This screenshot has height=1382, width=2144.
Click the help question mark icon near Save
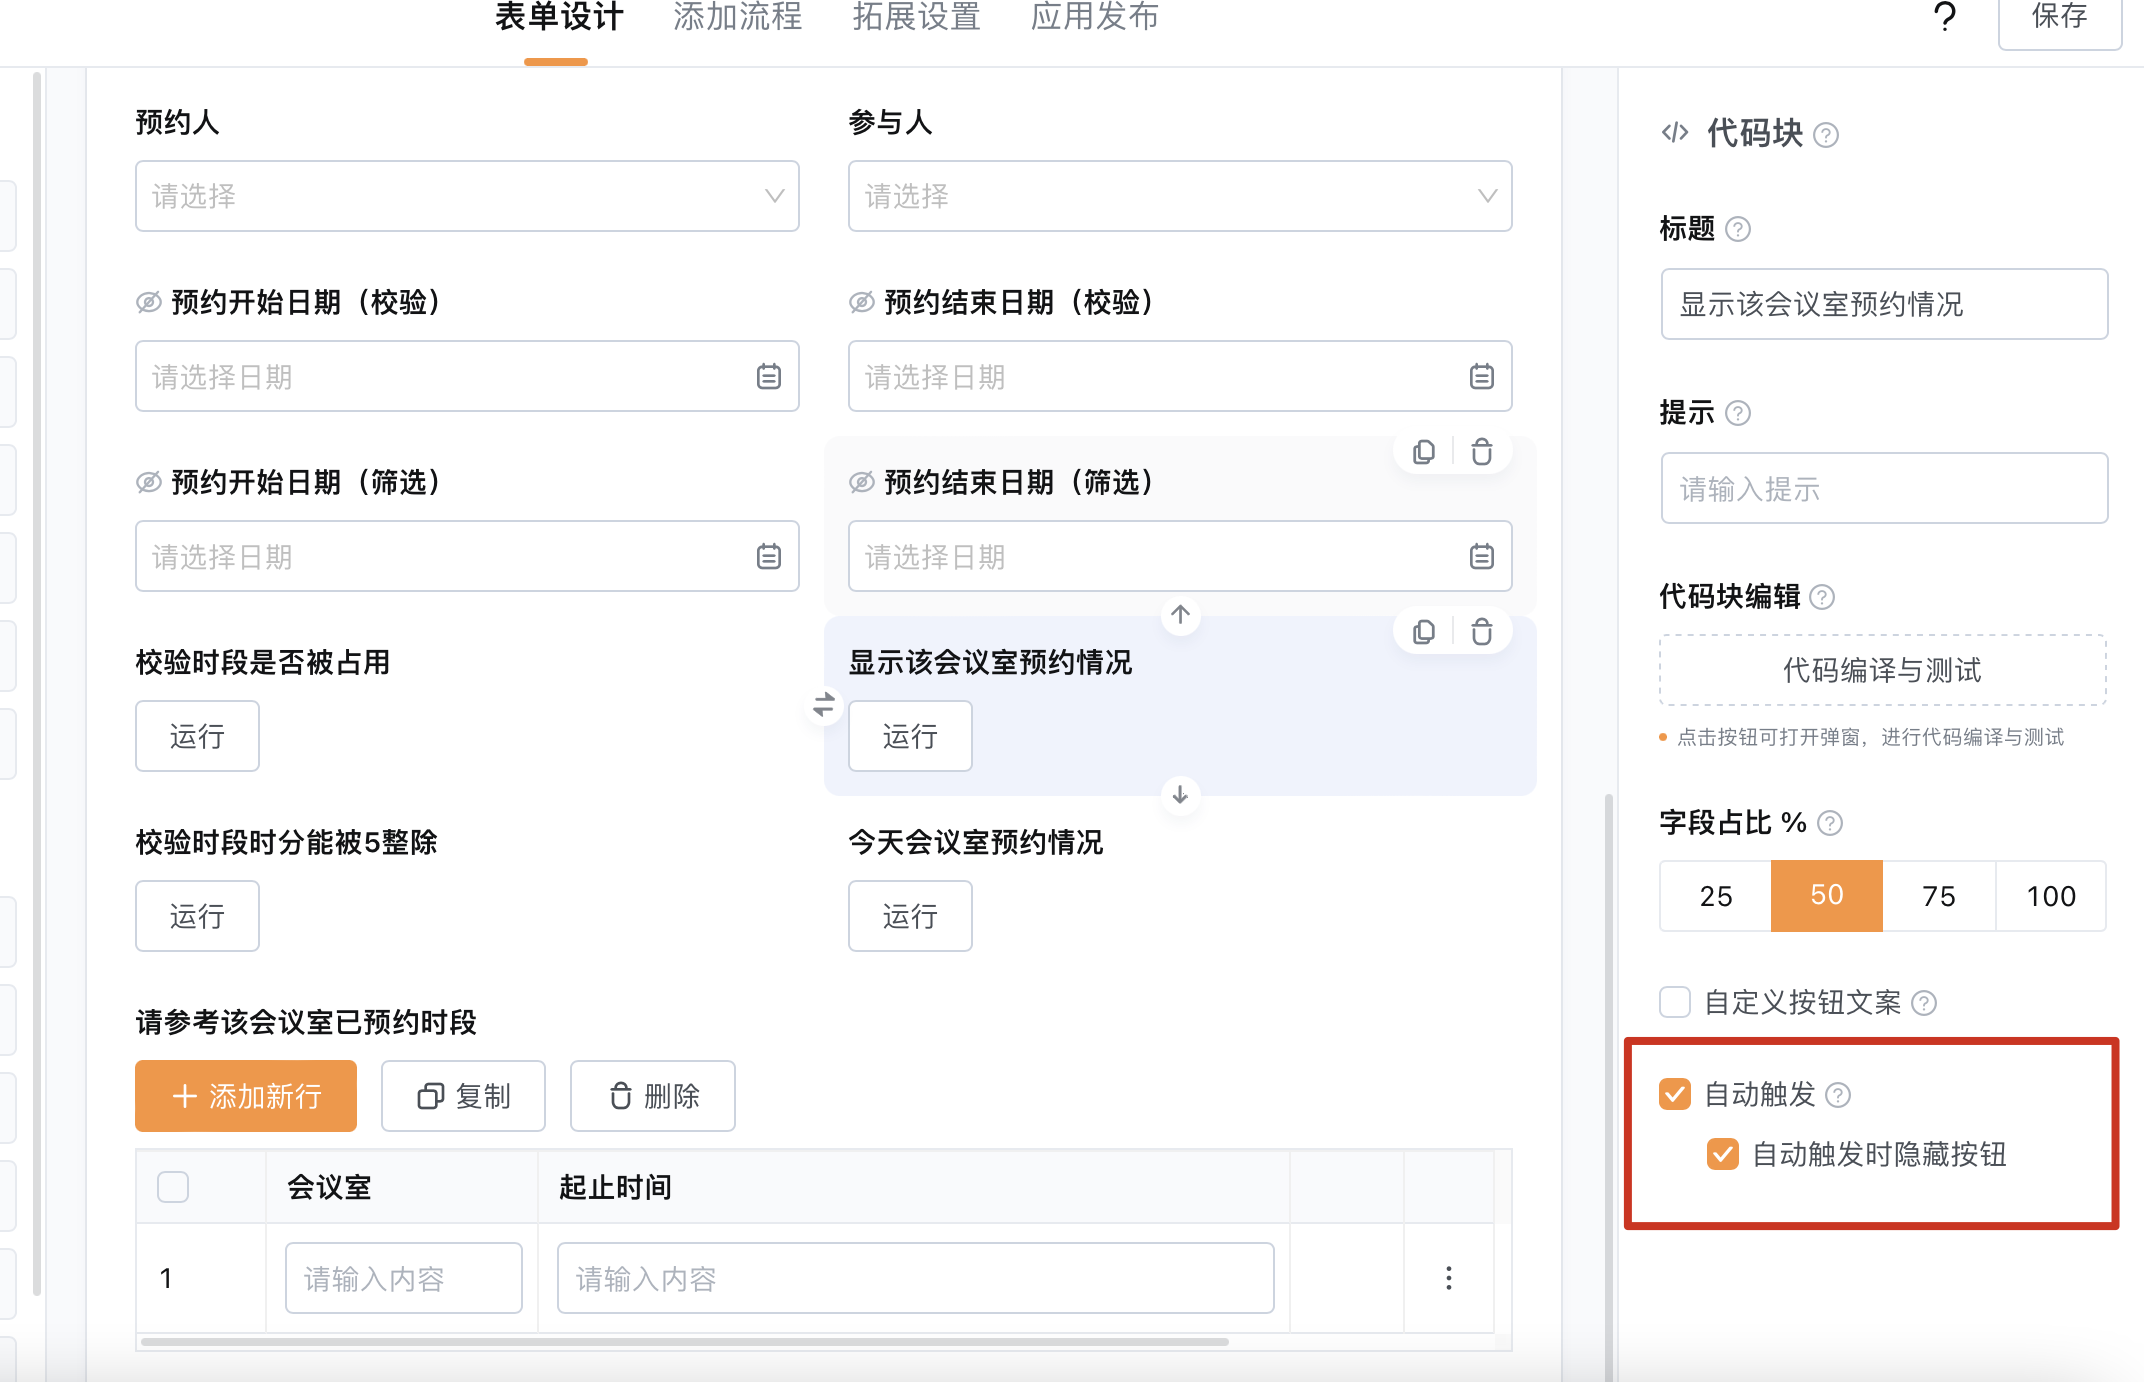[x=1944, y=17]
